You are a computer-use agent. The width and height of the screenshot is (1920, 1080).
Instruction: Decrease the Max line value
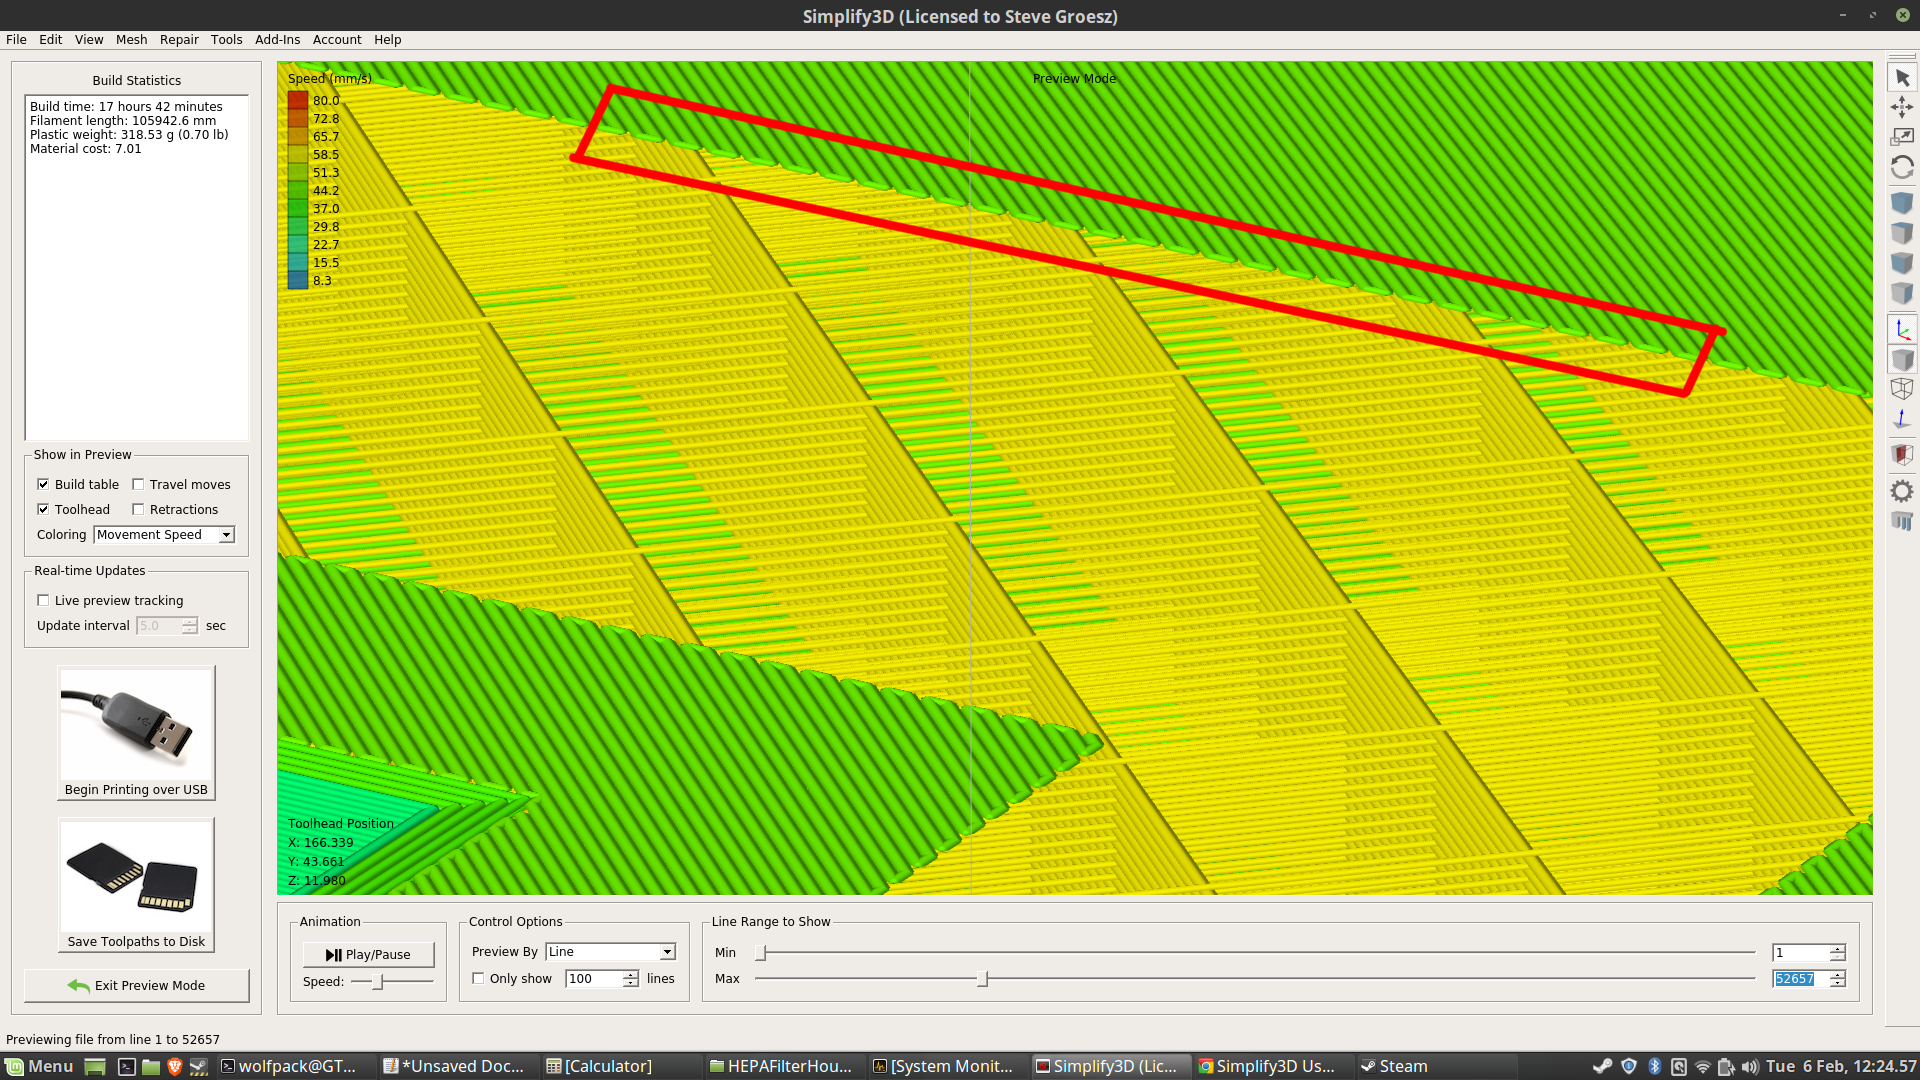(x=1838, y=983)
